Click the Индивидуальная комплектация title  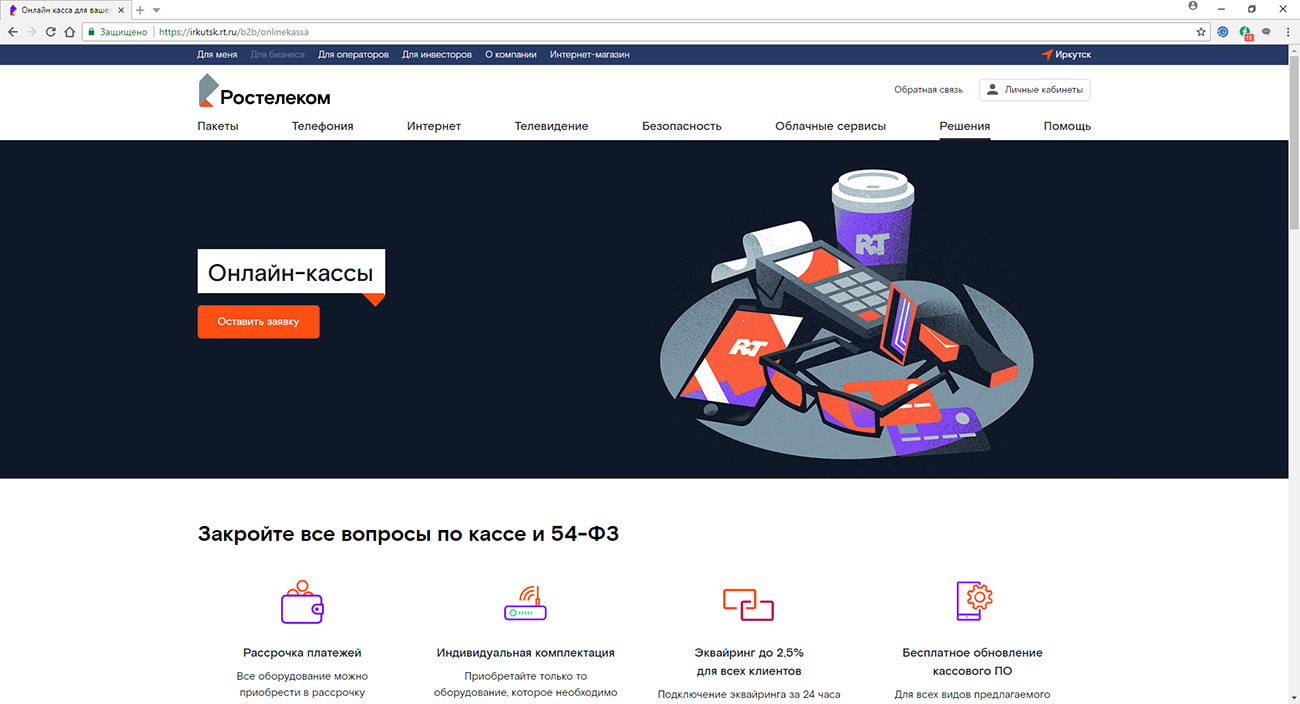[526, 653]
